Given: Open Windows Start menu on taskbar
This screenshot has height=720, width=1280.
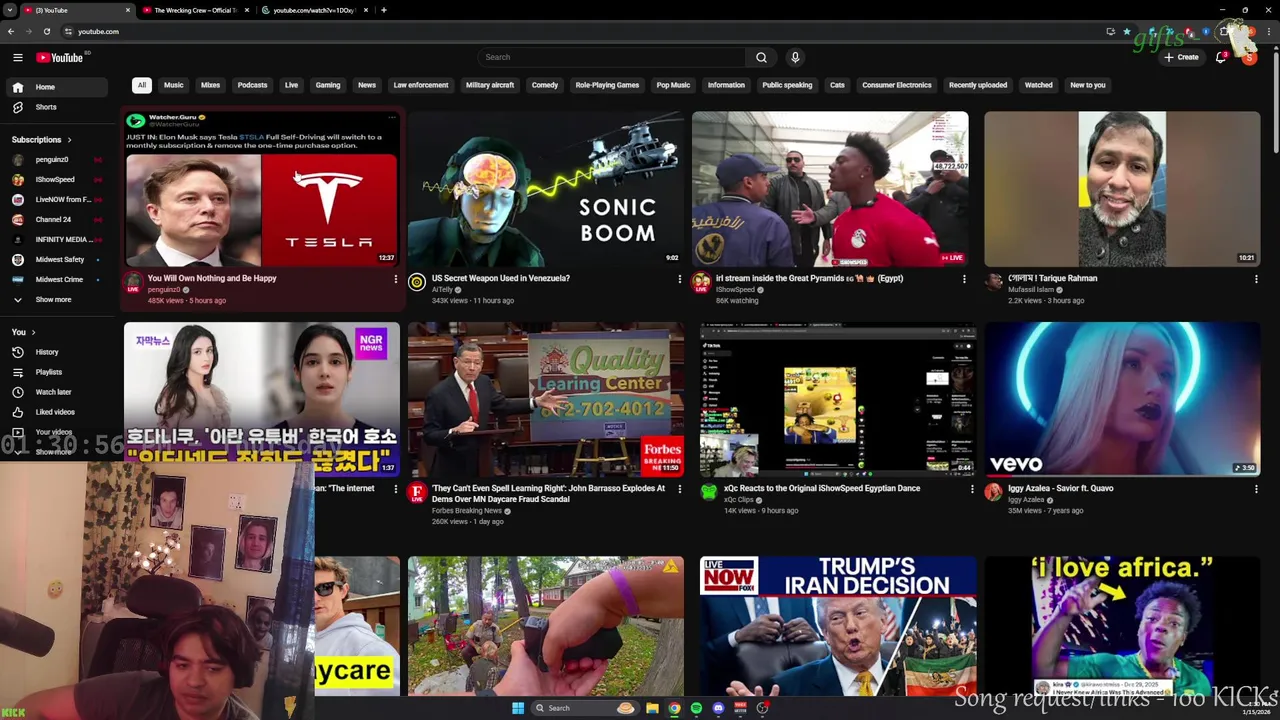Looking at the screenshot, I should coord(518,708).
